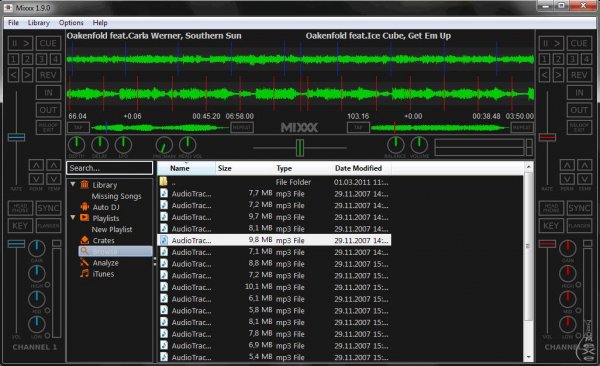The width and height of the screenshot is (600, 366).
Task: Toggle KEY lock on Channel 1
Action: 20,226
